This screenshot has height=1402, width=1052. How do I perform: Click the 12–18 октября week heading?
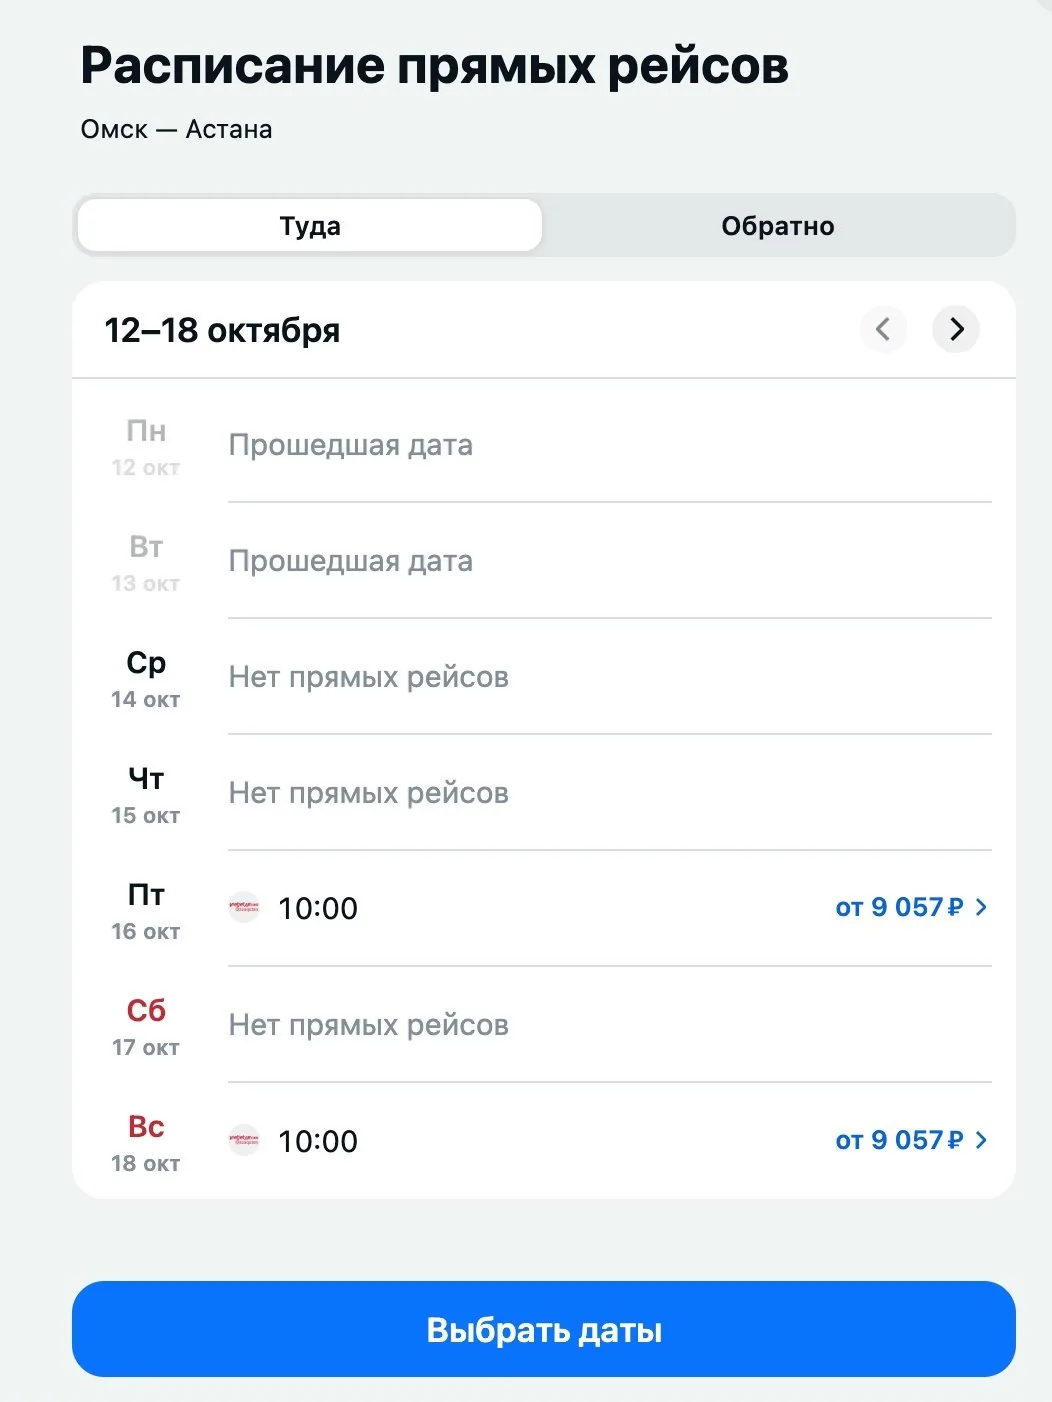click(222, 330)
